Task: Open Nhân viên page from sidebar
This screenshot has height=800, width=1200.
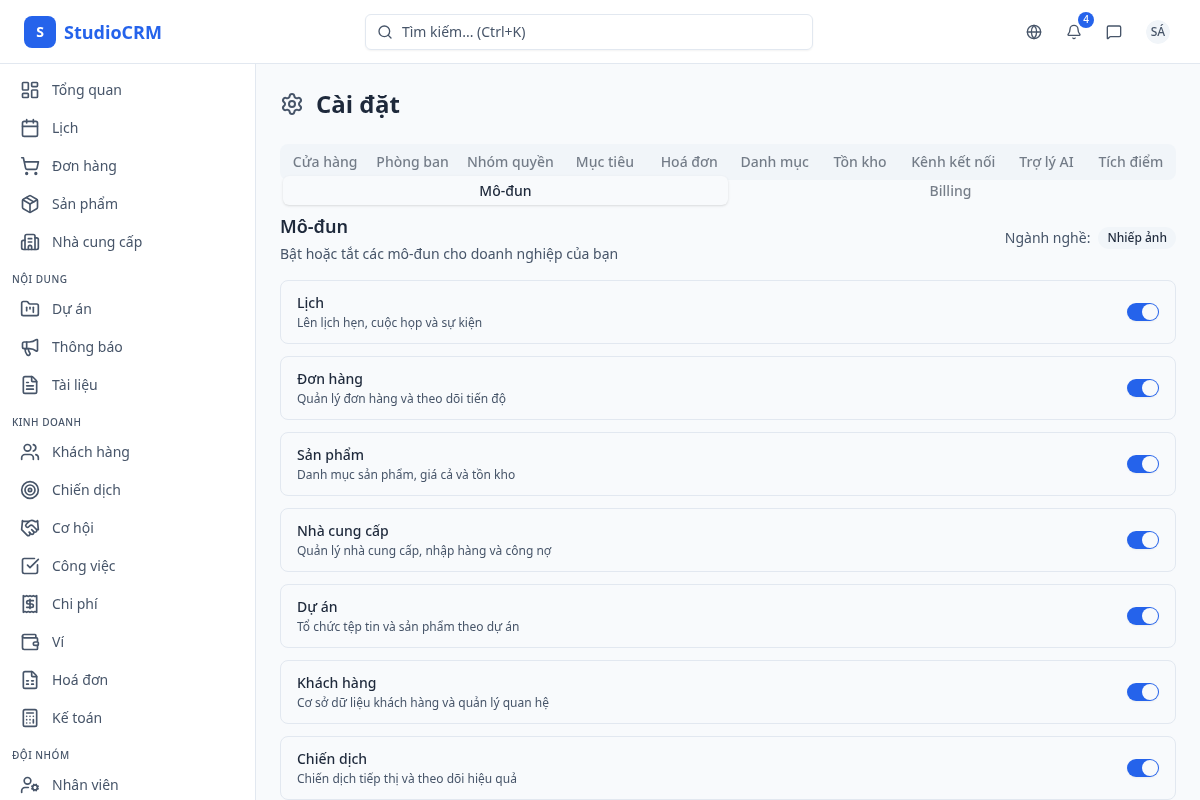Action: tap(85, 785)
